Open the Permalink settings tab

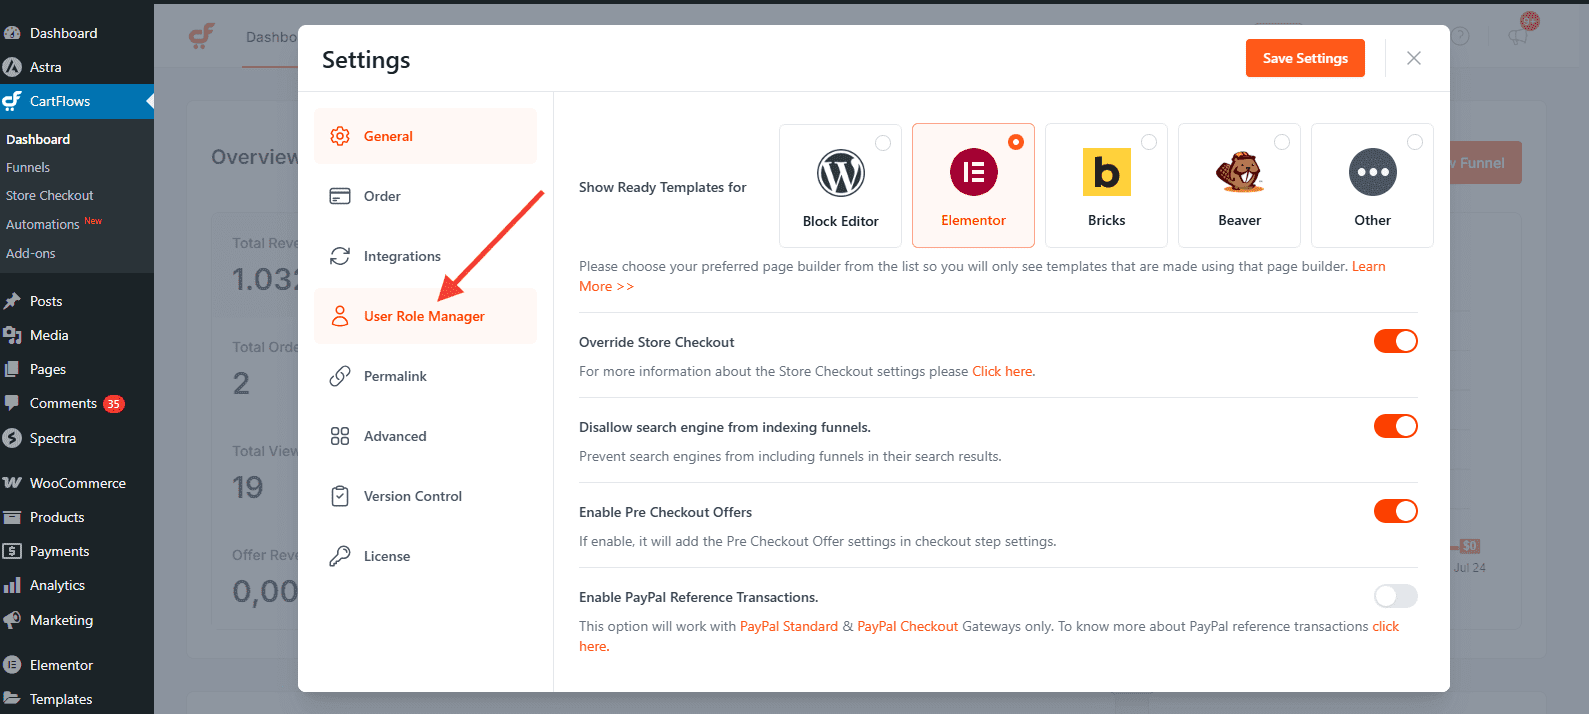[x=425, y=376]
